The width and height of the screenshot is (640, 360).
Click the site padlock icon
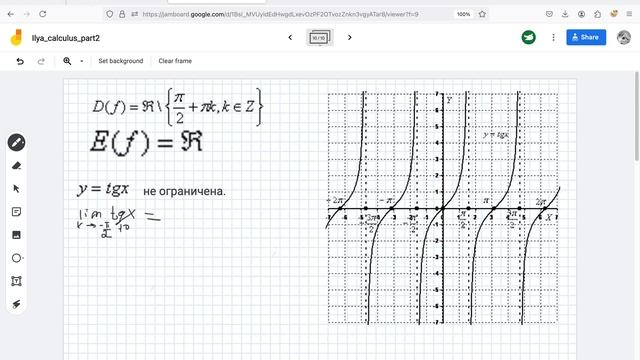(x=122, y=14)
